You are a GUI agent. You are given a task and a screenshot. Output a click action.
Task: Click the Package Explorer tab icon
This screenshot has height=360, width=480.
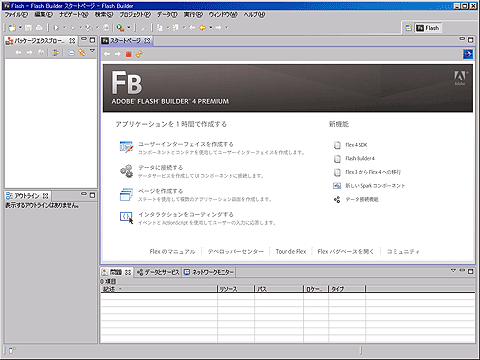pos(9,41)
